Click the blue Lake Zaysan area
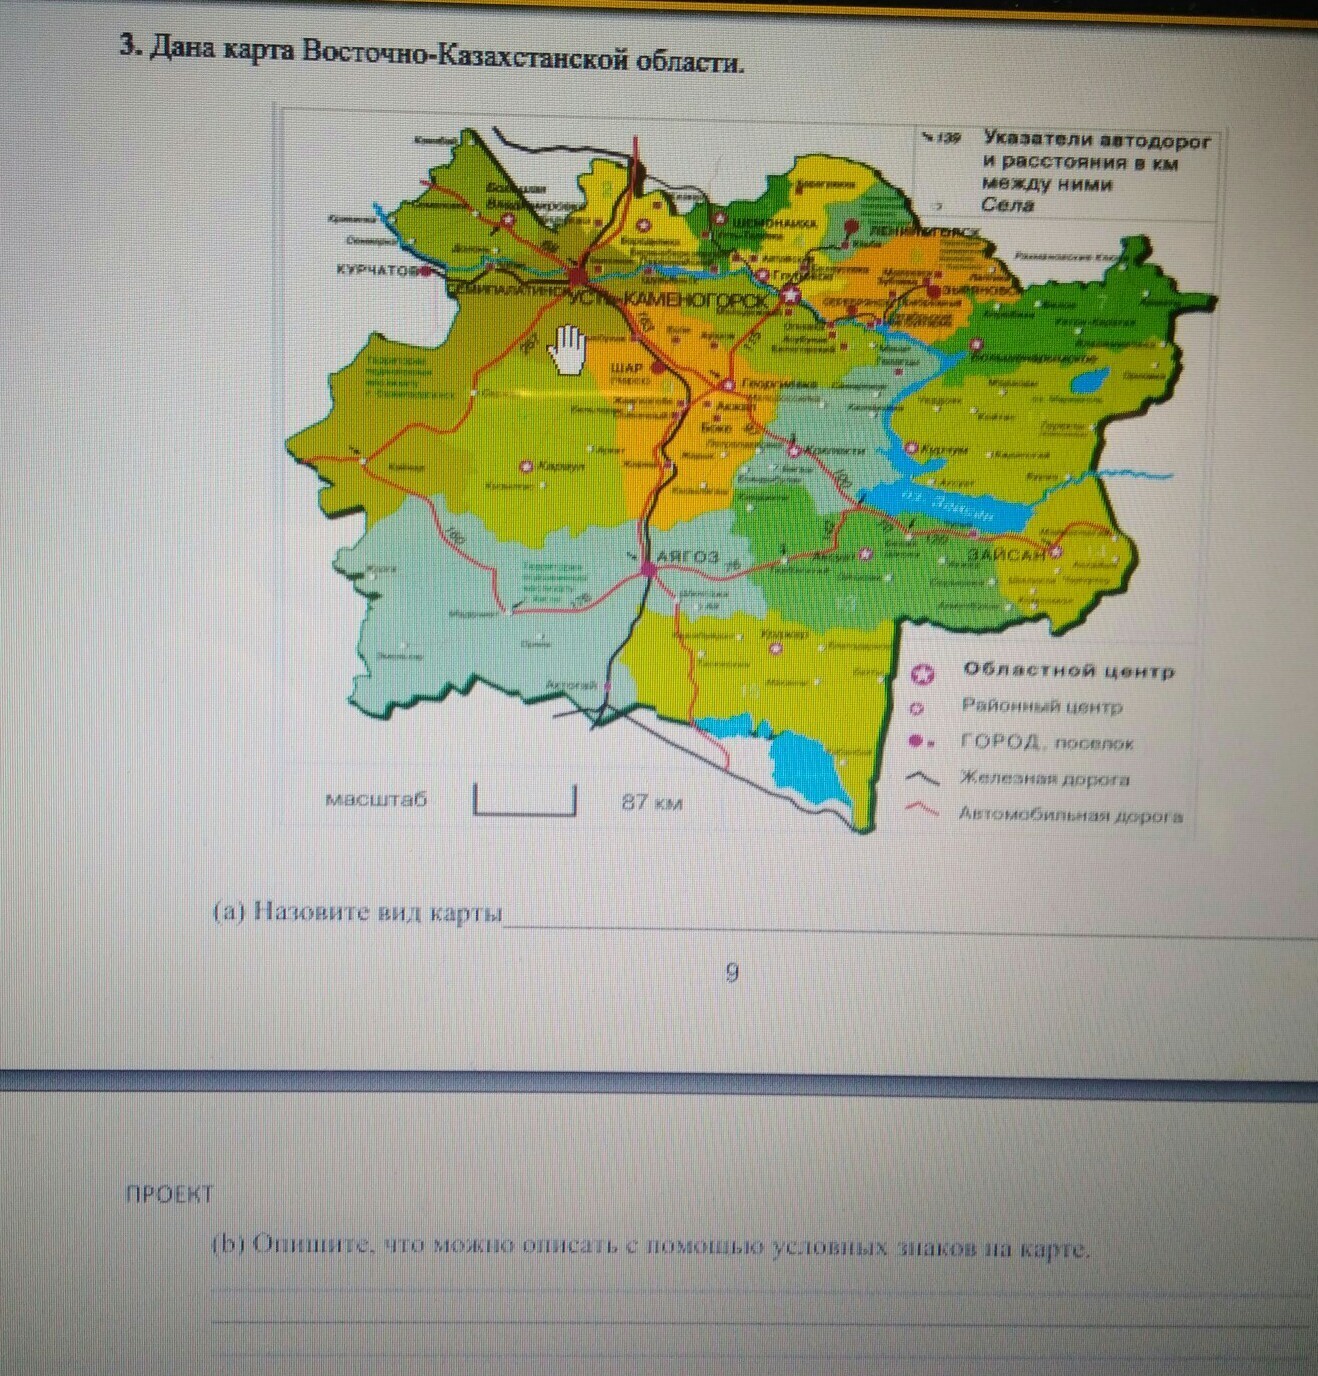1318x1376 pixels. 940,505
